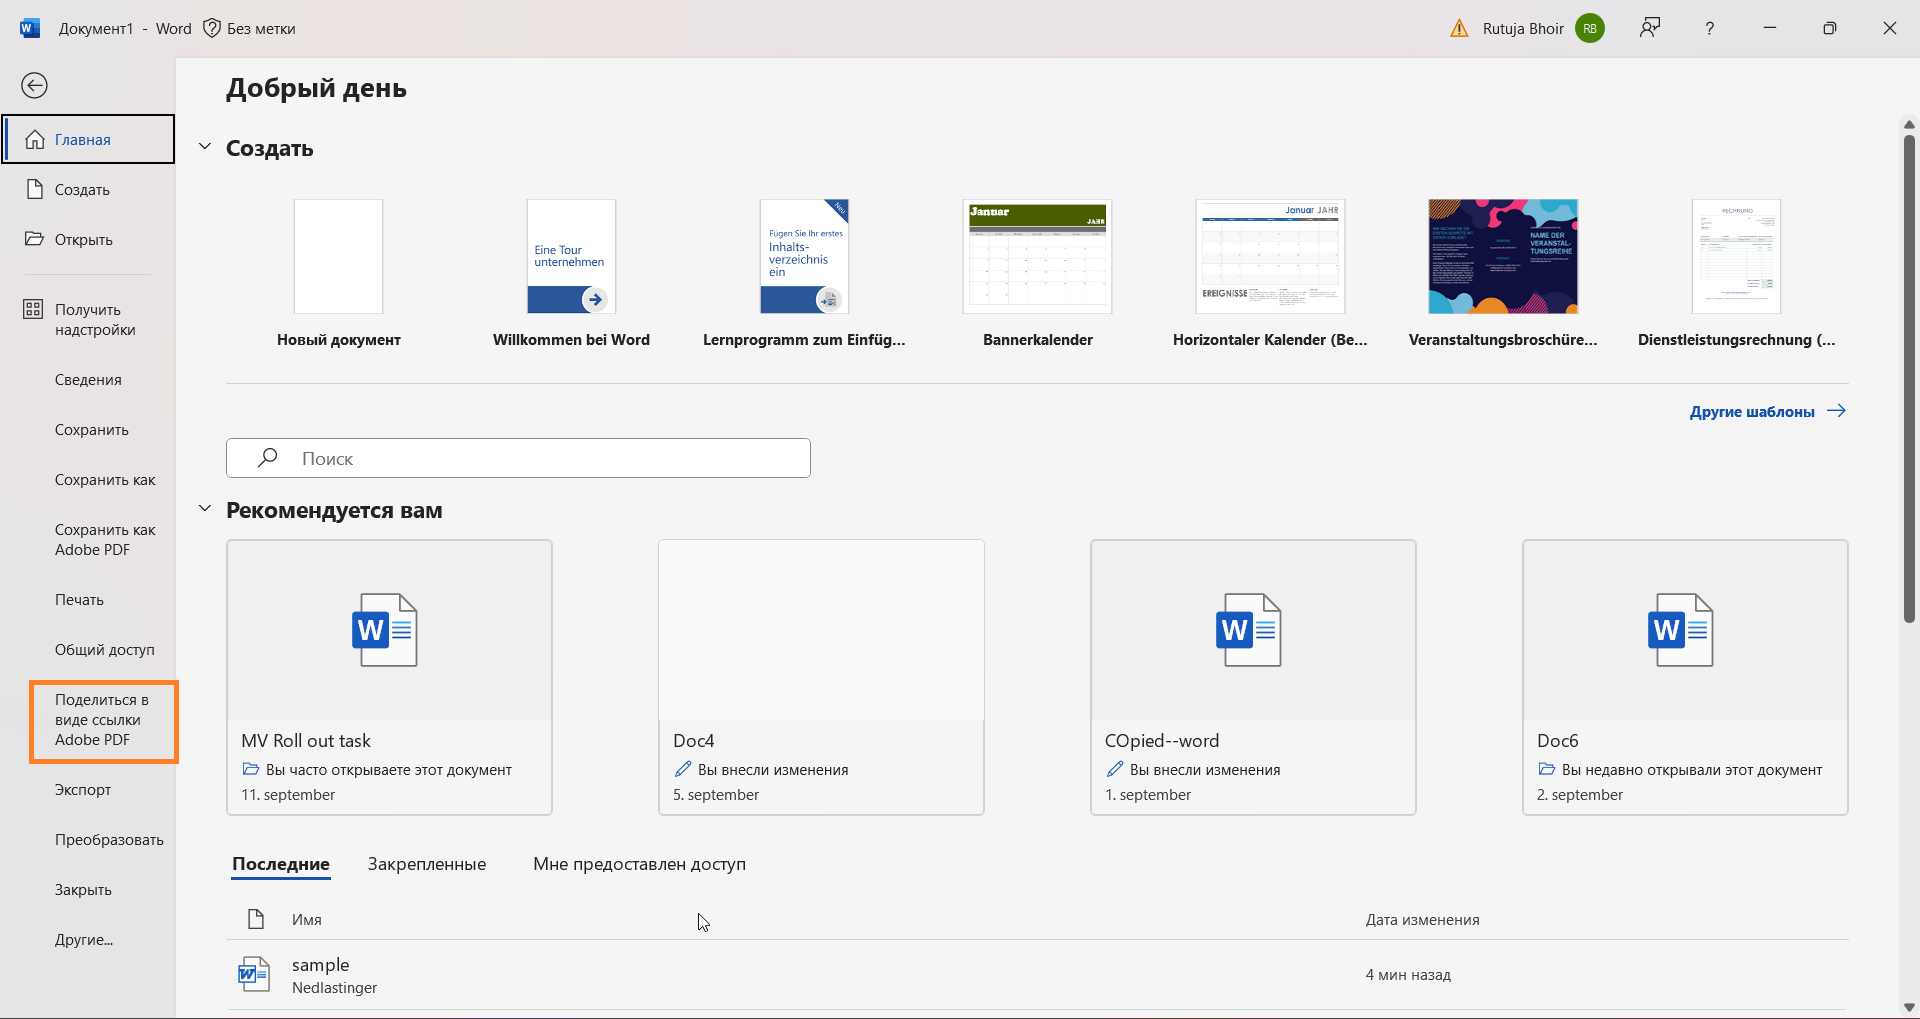The width and height of the screenshot is (1920, 1019).
Task: Expand Другие... in the sidebar
Action: point(88,940)
